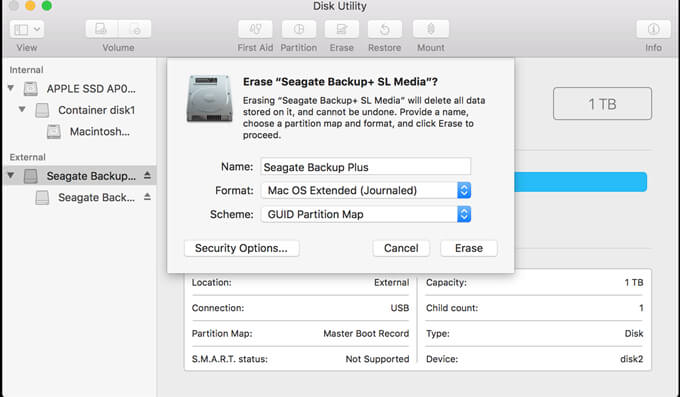Eject the Seagate Backup... parent disk

pos(147,175)
